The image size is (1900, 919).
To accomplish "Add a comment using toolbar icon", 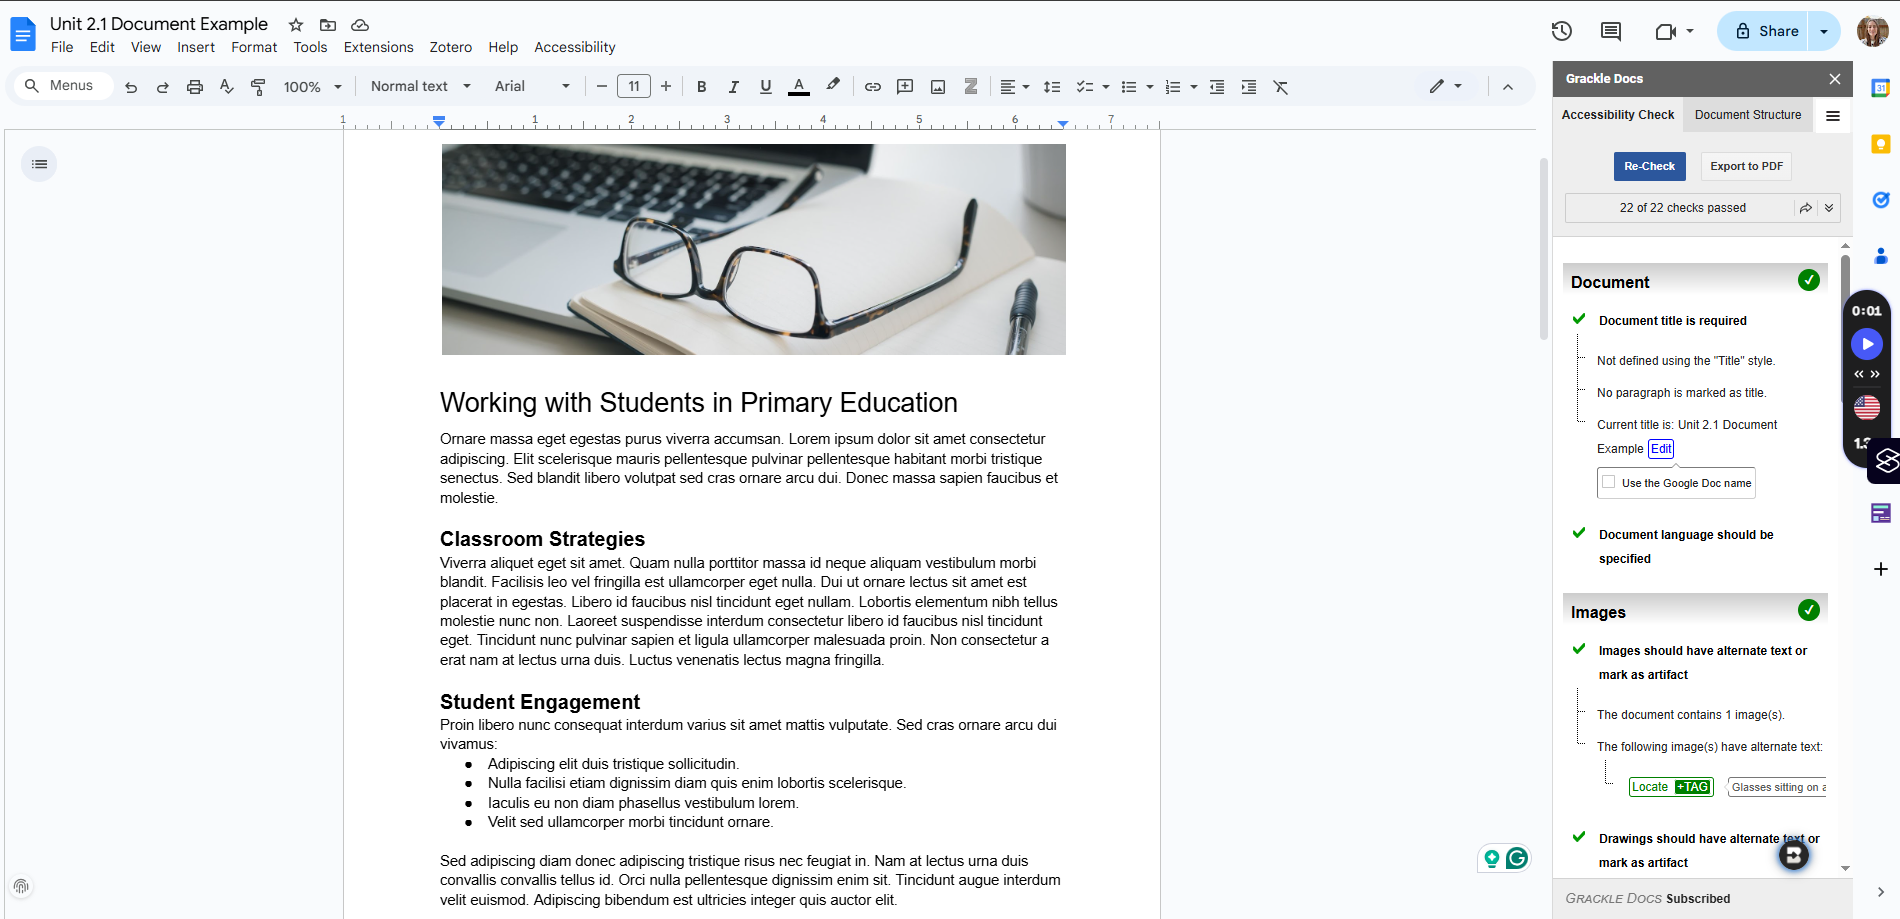I will click(905, 87).
